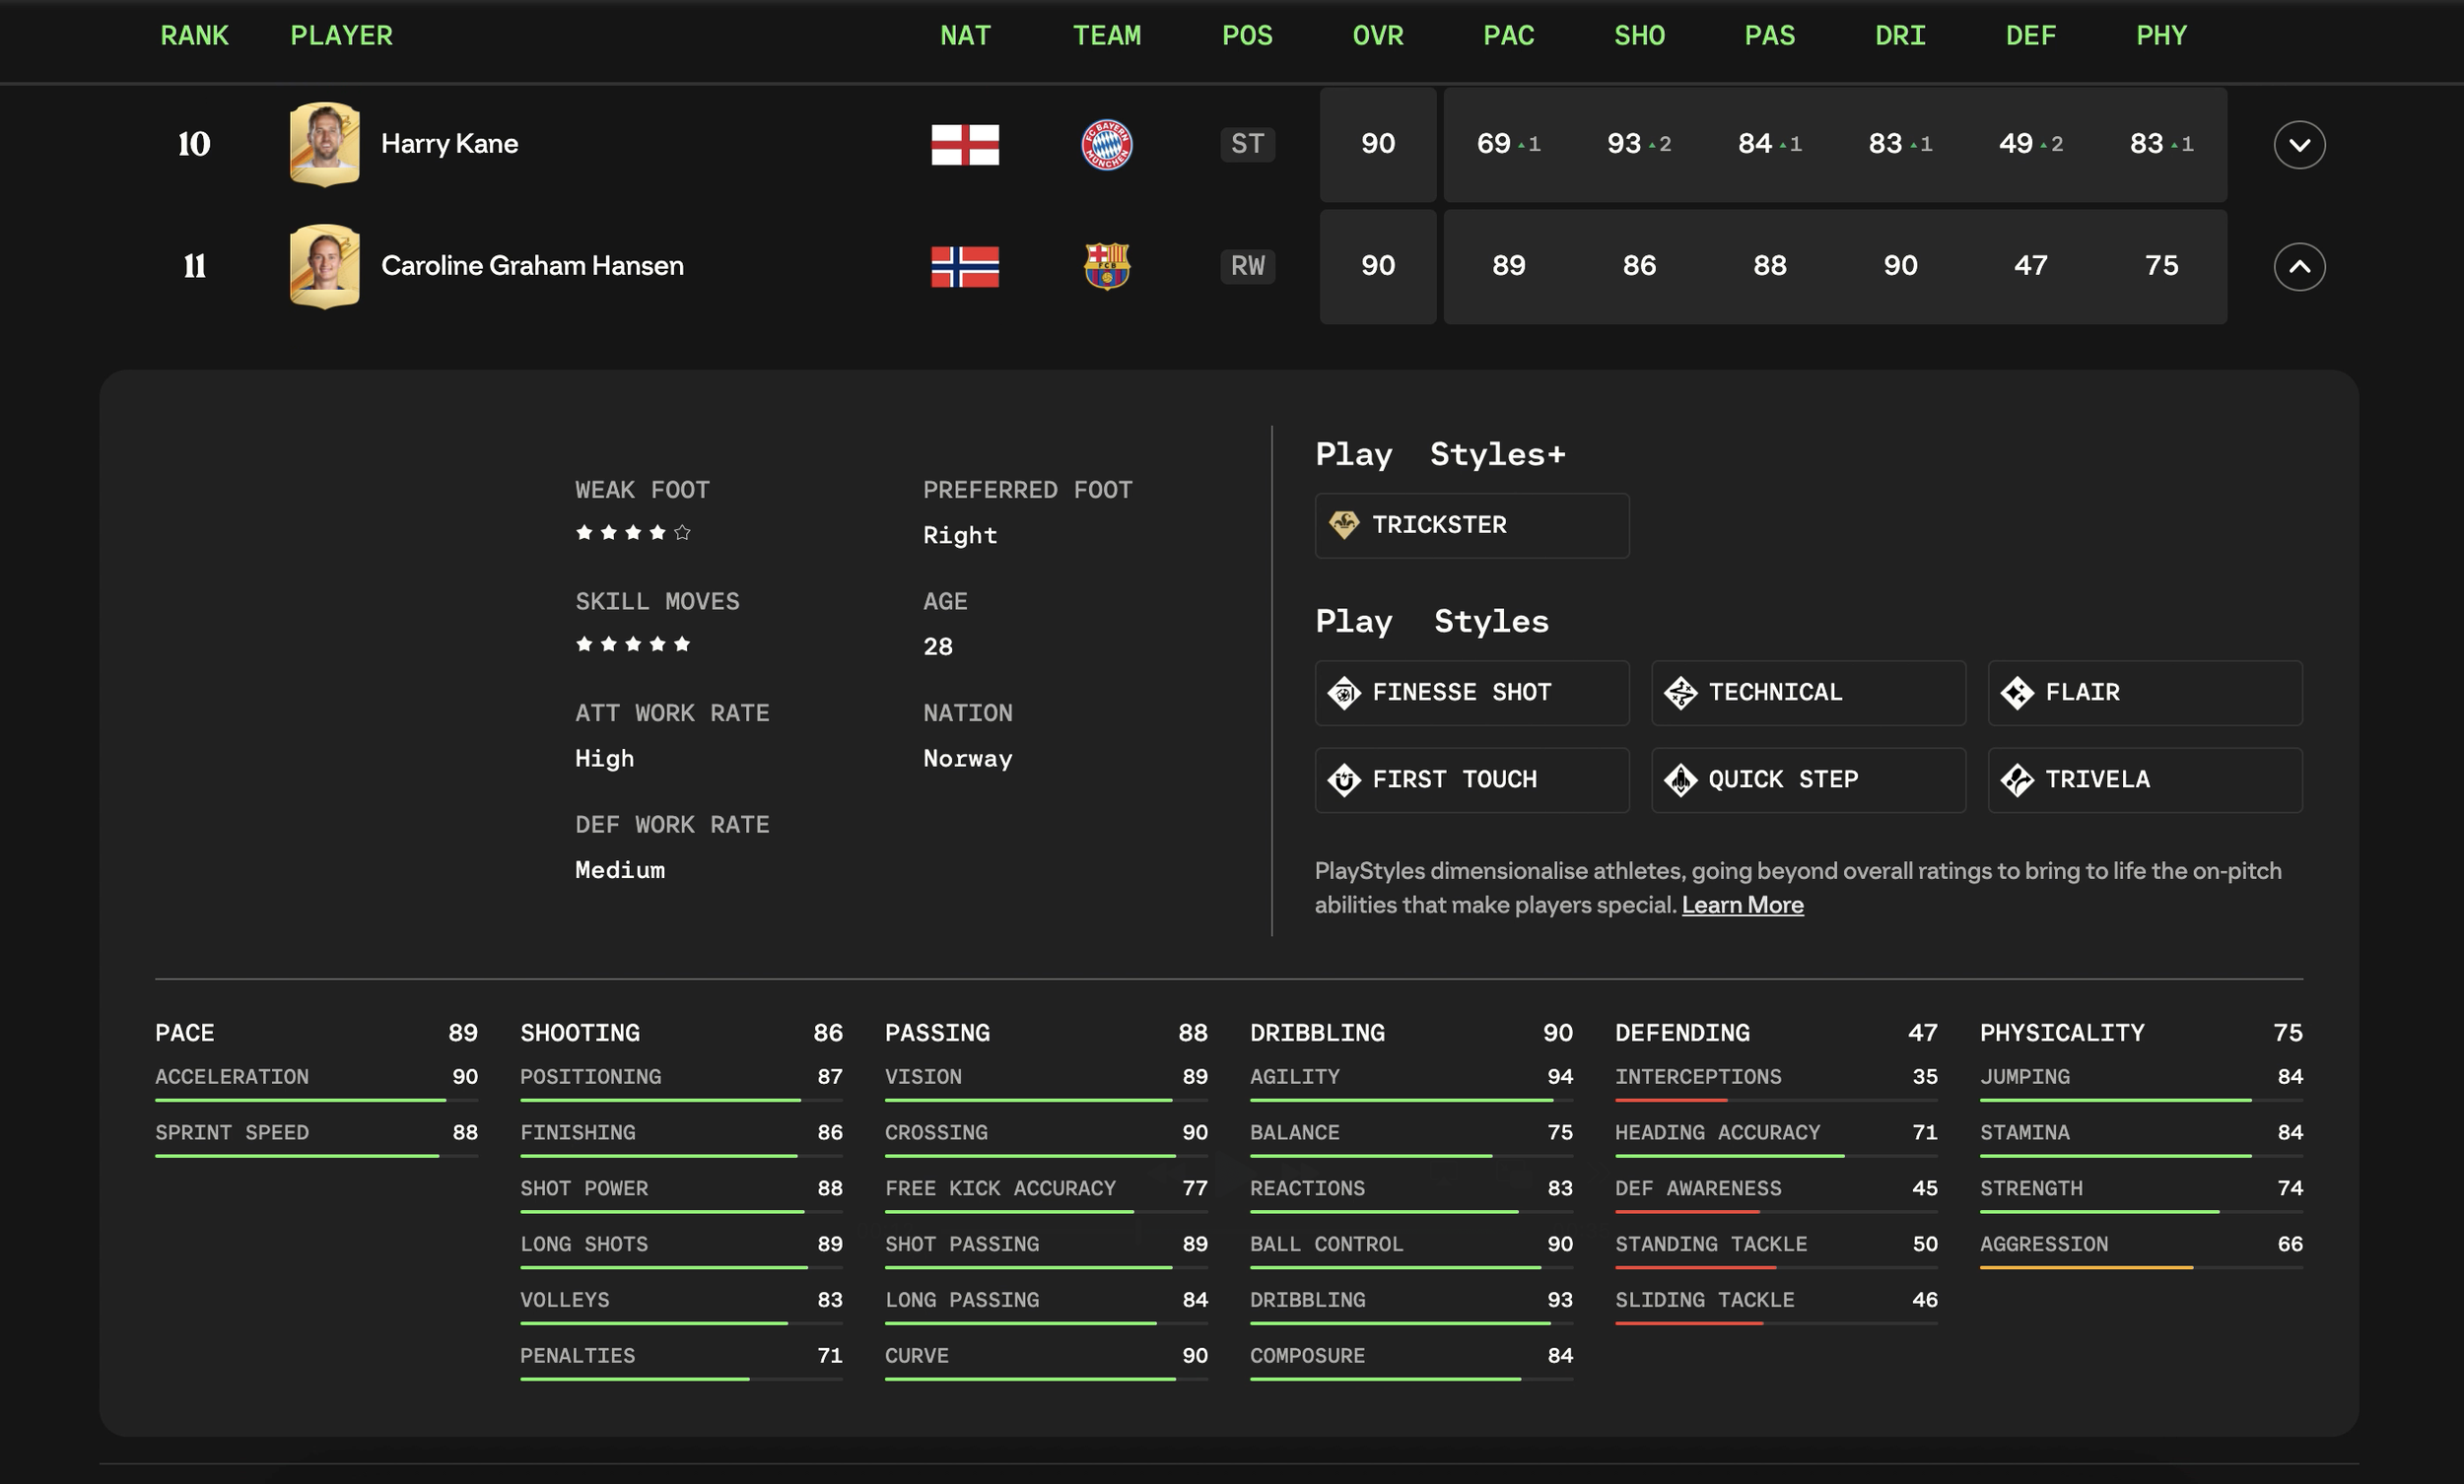Sort by the DEF column header
The width and height of the screenshot is (2464, 1484).
pos(2030,36)
